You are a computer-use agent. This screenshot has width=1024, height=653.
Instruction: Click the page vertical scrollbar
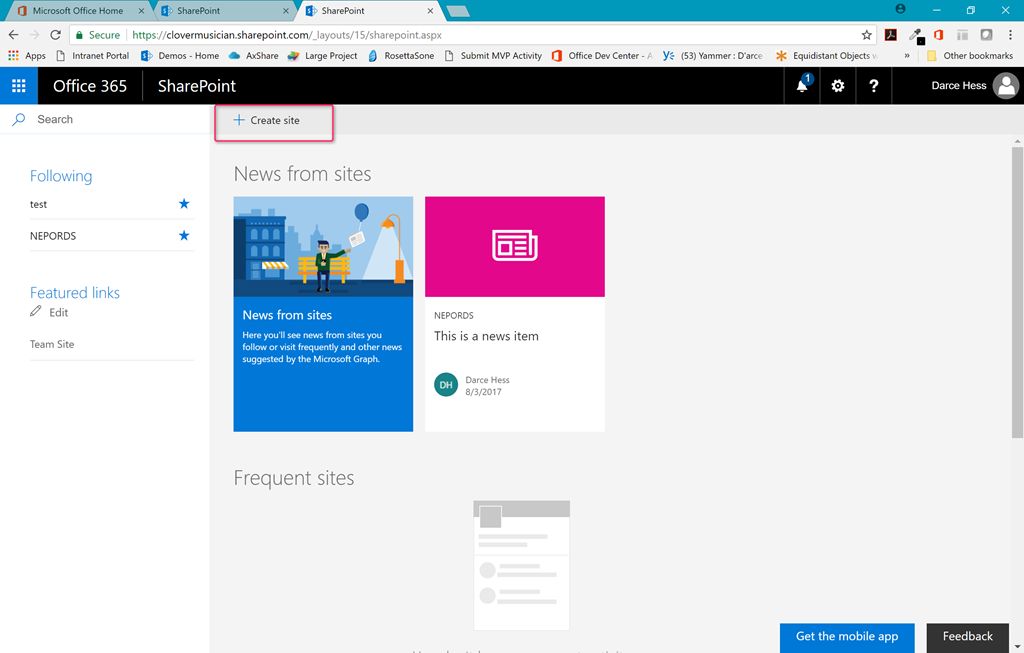point(1017,292)
